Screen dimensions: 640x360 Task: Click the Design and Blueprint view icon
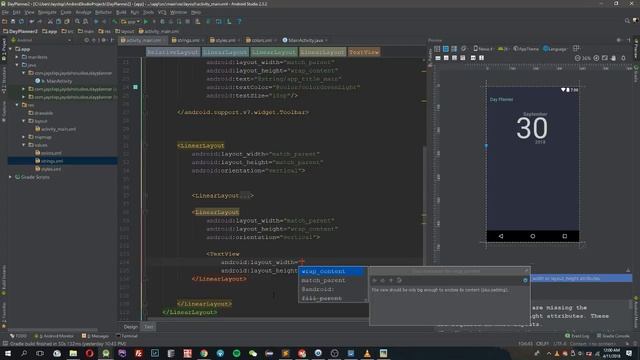coord(454,49)
